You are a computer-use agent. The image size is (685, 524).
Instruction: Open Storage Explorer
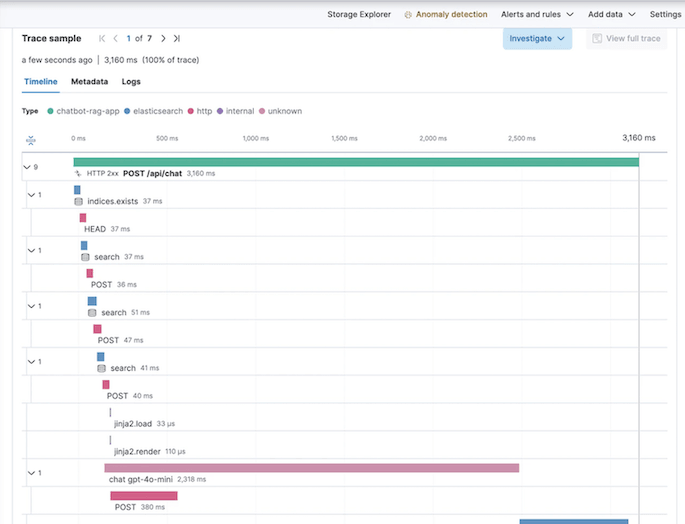[x=359, y=15]
